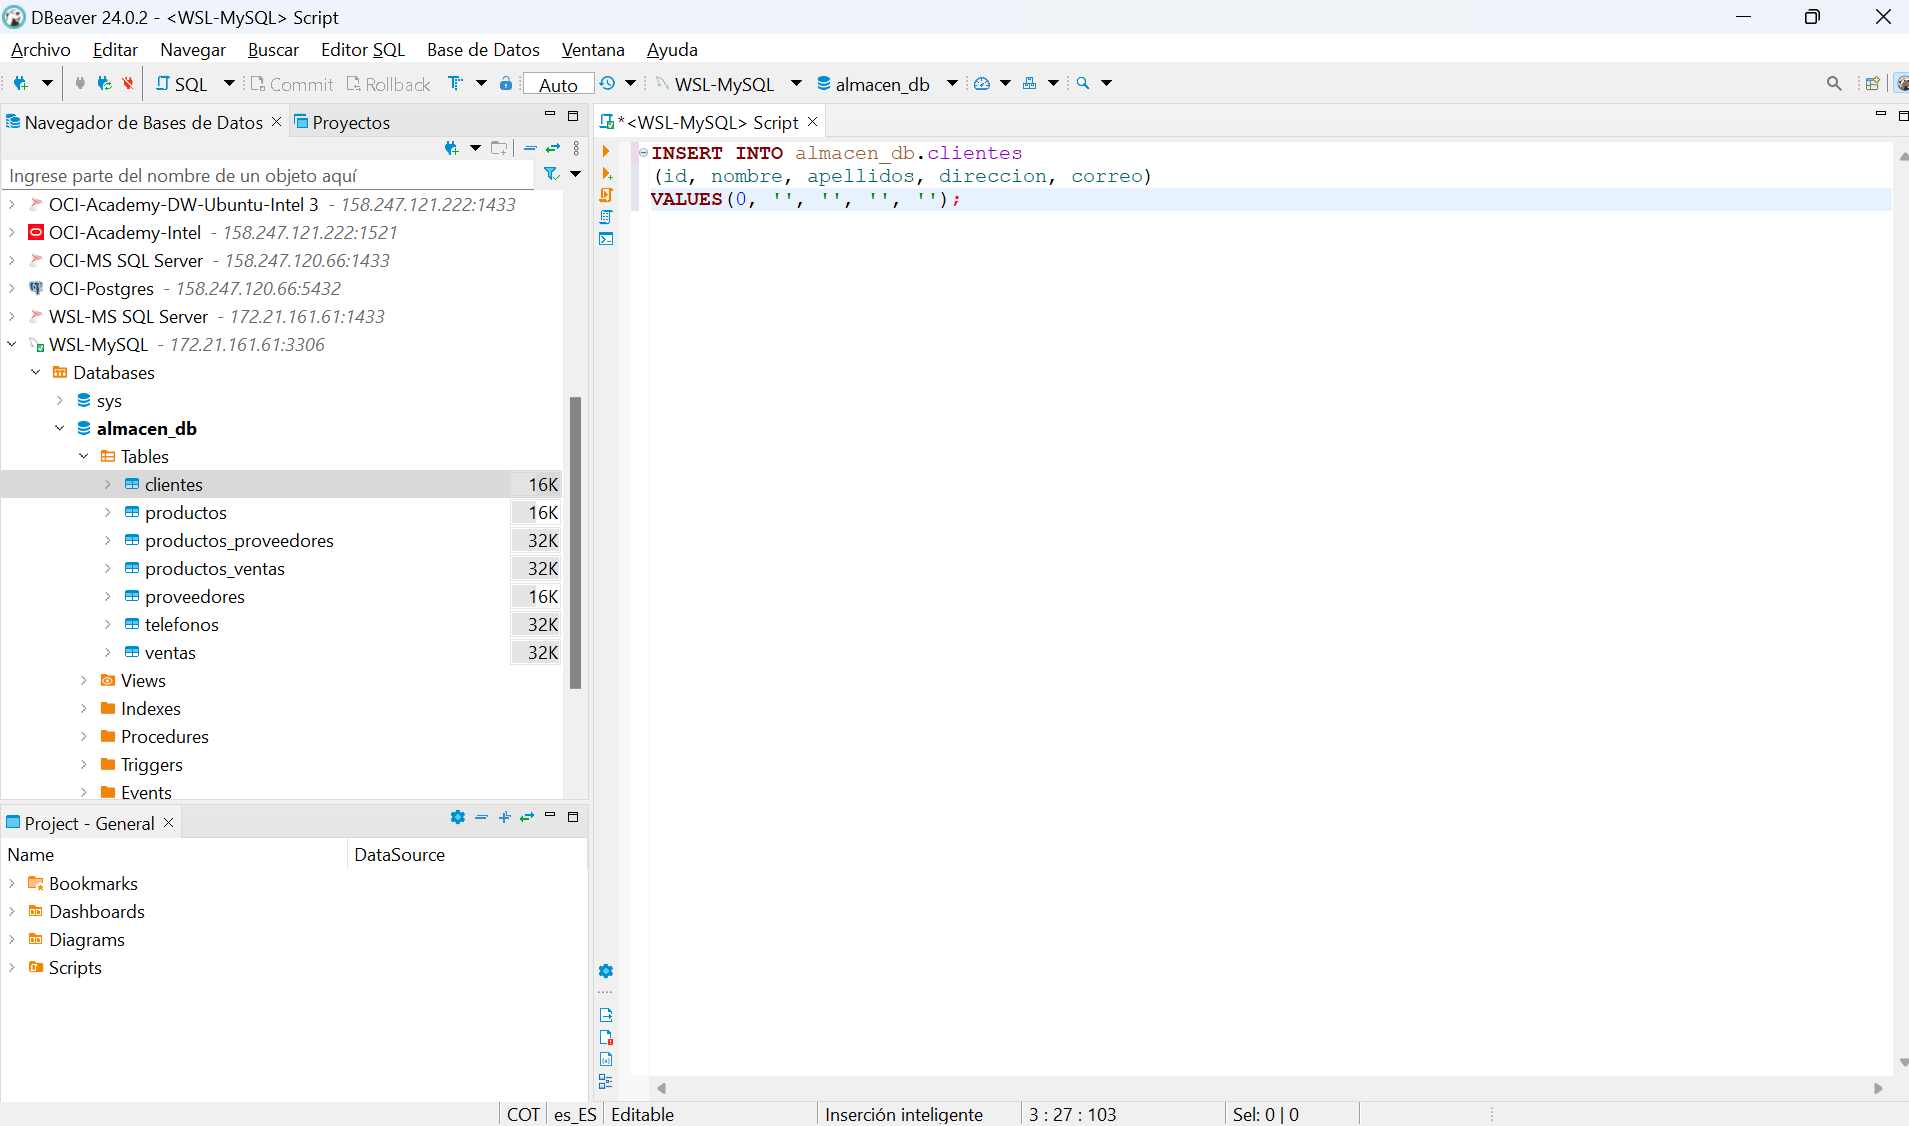This screenshot has height=1126, width=1909.
Task: Open the SQL console terminal icon
Action: pyautogui.click(x=606, y=239)
